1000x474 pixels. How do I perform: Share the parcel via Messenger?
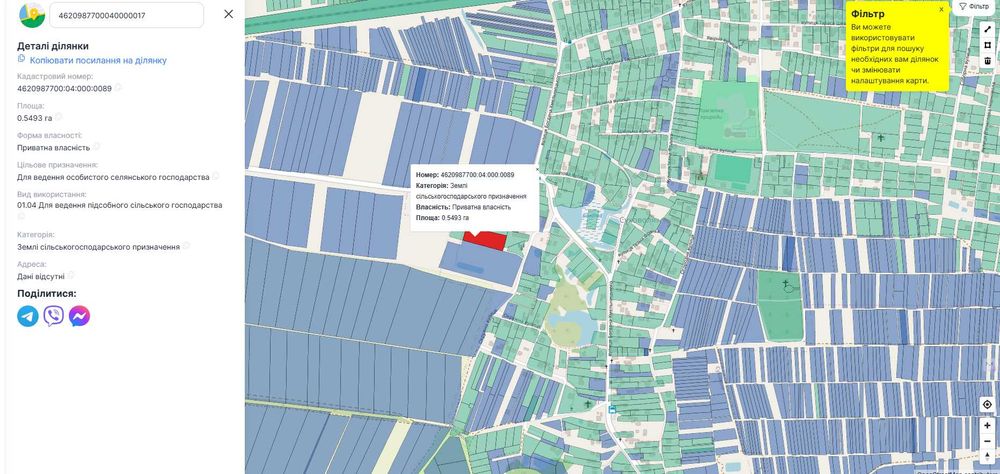[x=79, y=316]
